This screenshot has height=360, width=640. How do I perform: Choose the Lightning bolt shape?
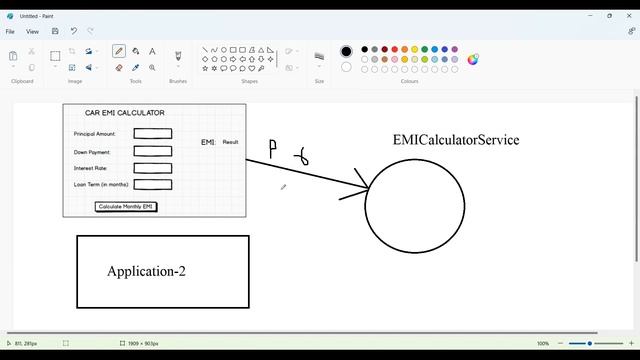pyautogui.click(x=261, y=69)
